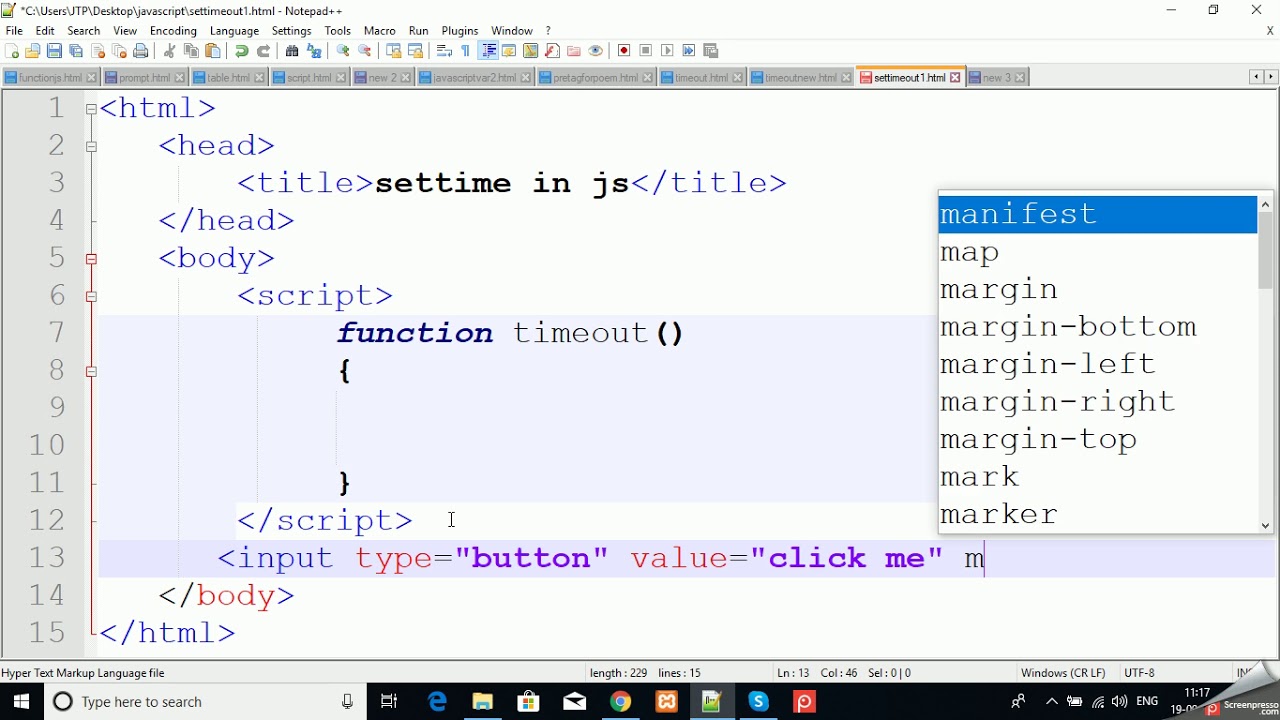The width and height of the screenshot is (1280, 720).
Task: Click the 'Type here to search' box
Action: (x=205, y=702)
